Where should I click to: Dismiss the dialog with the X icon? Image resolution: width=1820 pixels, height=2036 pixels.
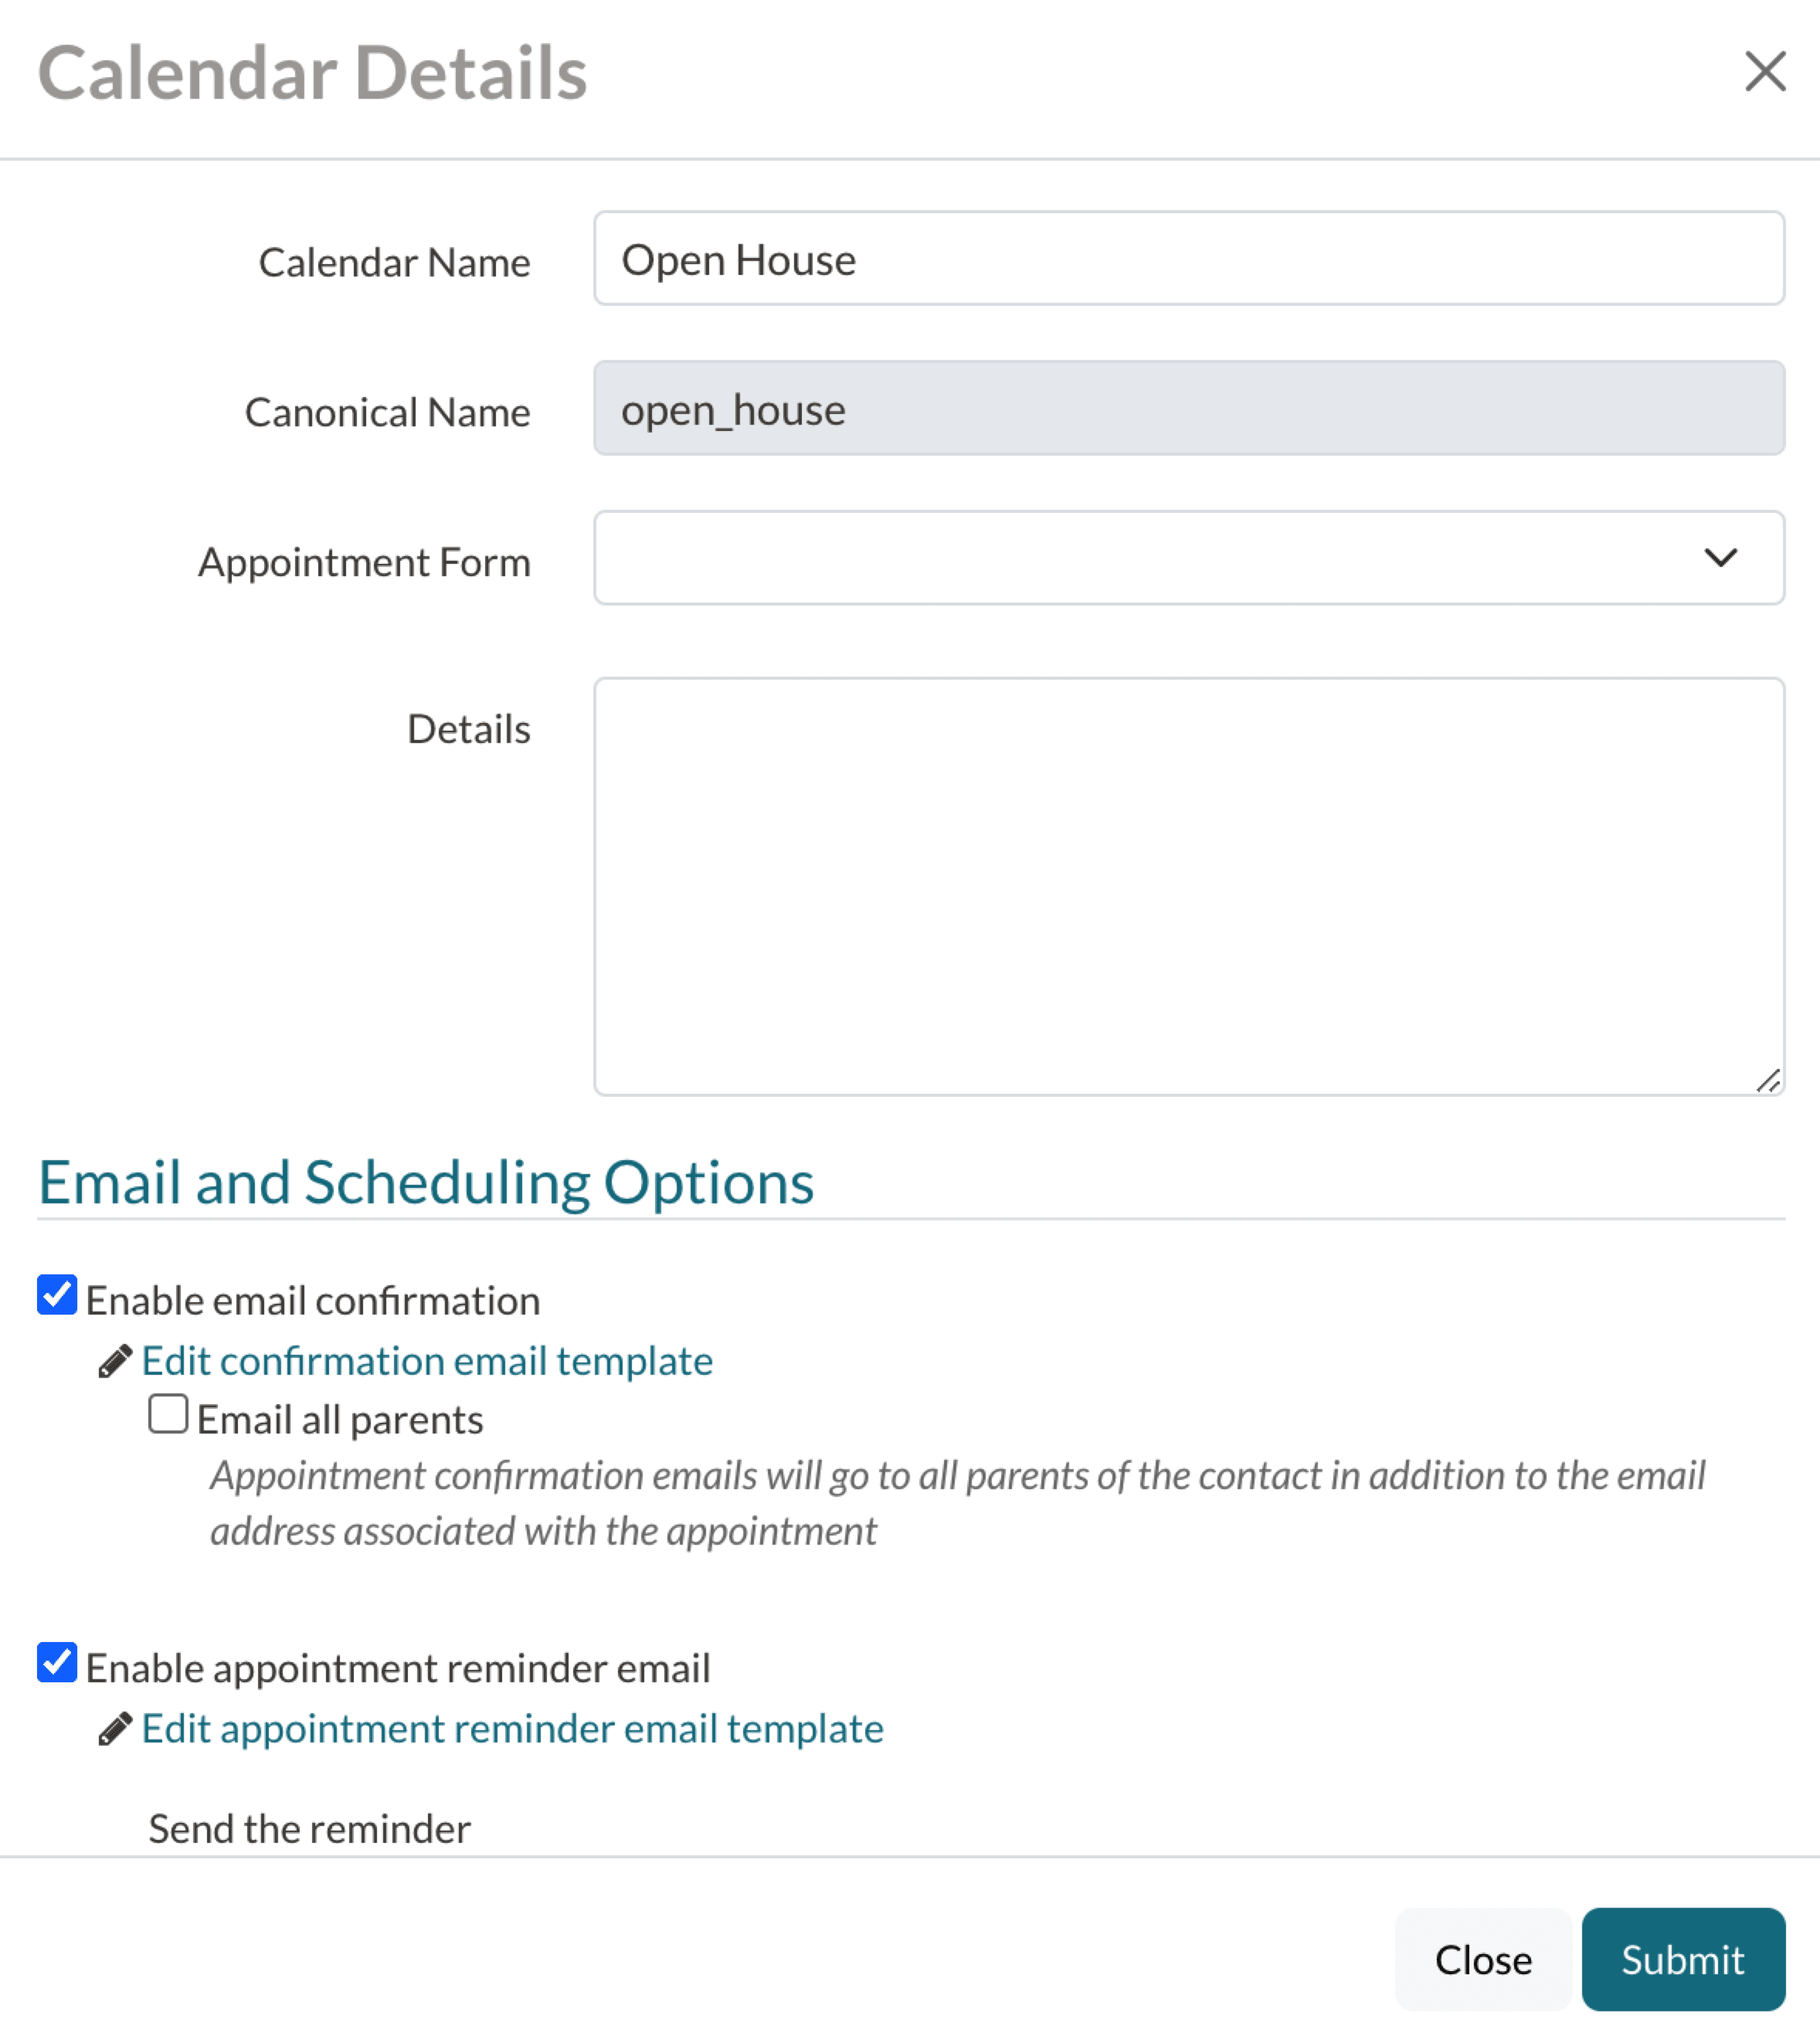pos(1764,71)
